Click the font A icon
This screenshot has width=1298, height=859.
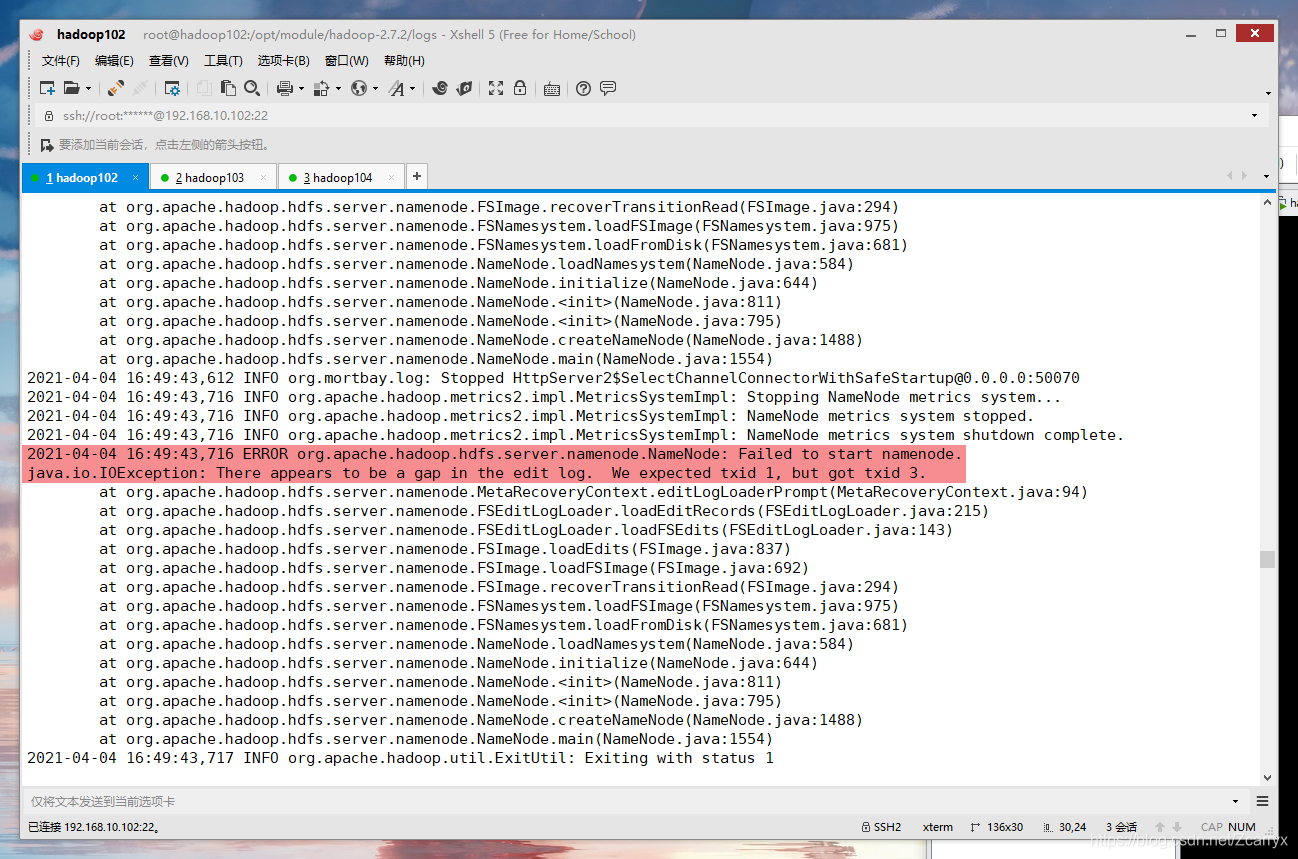[x=397, y=88]
